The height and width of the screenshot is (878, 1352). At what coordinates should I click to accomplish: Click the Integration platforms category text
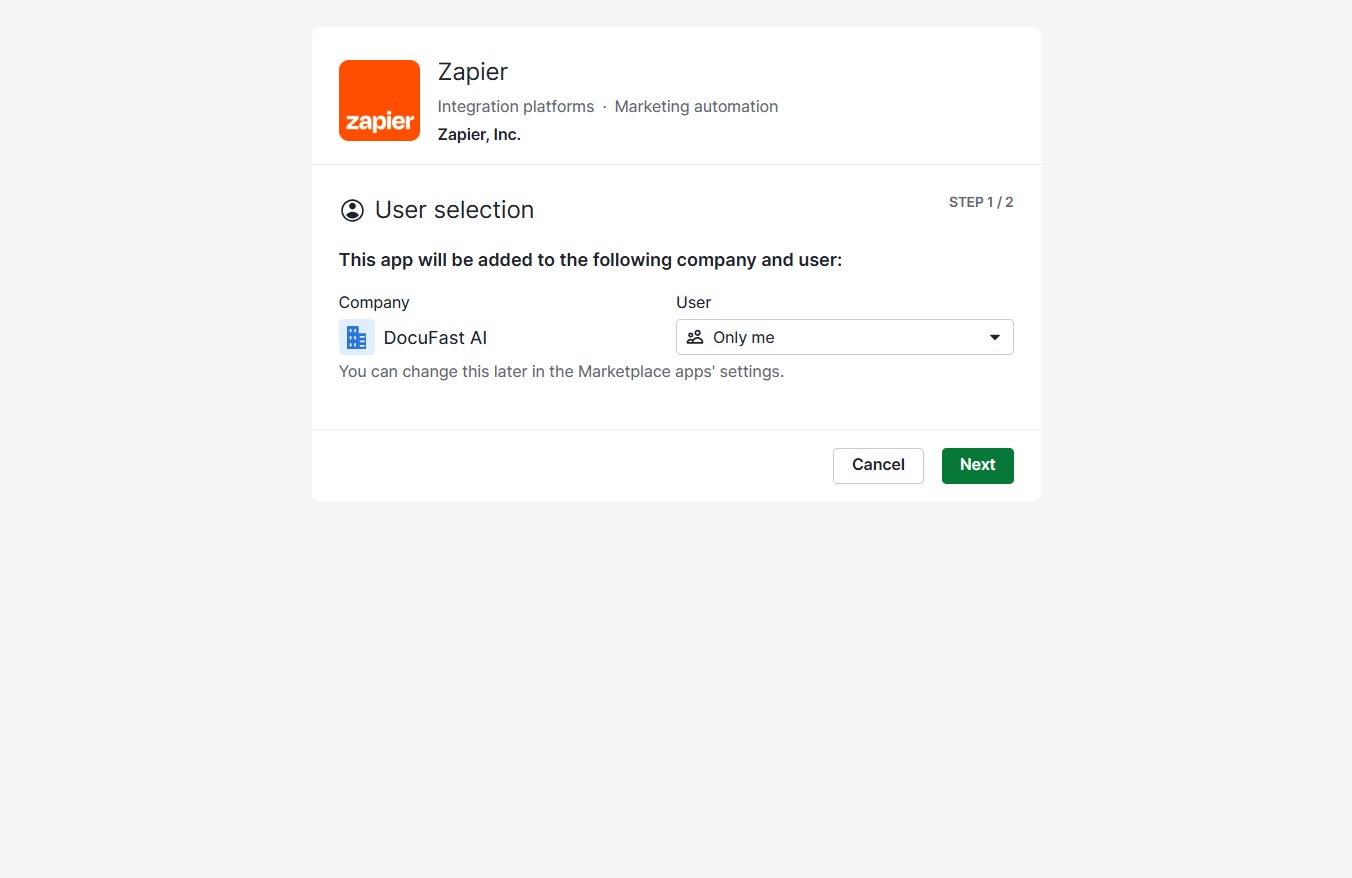coord(516,106)
